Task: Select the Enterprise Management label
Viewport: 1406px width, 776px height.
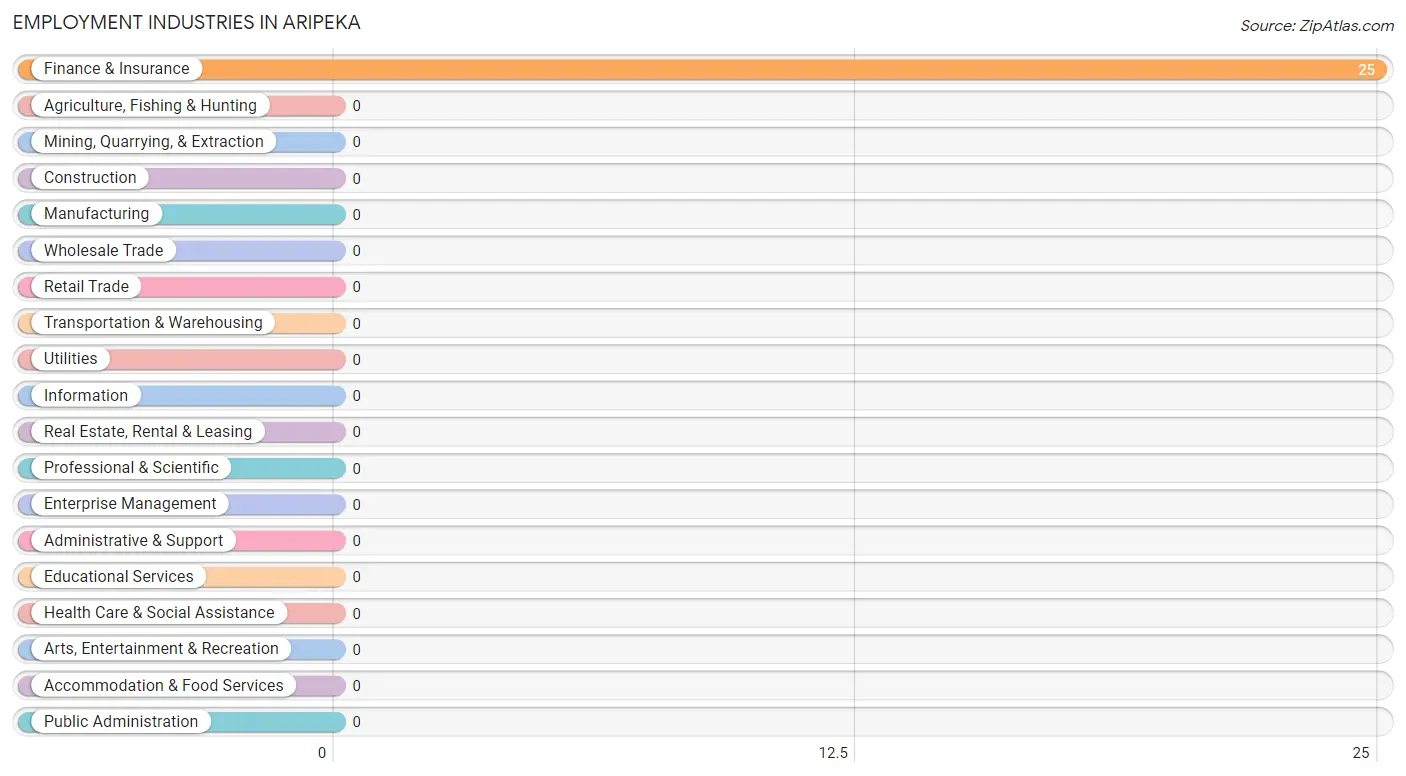Action: (x=130, y=504)
